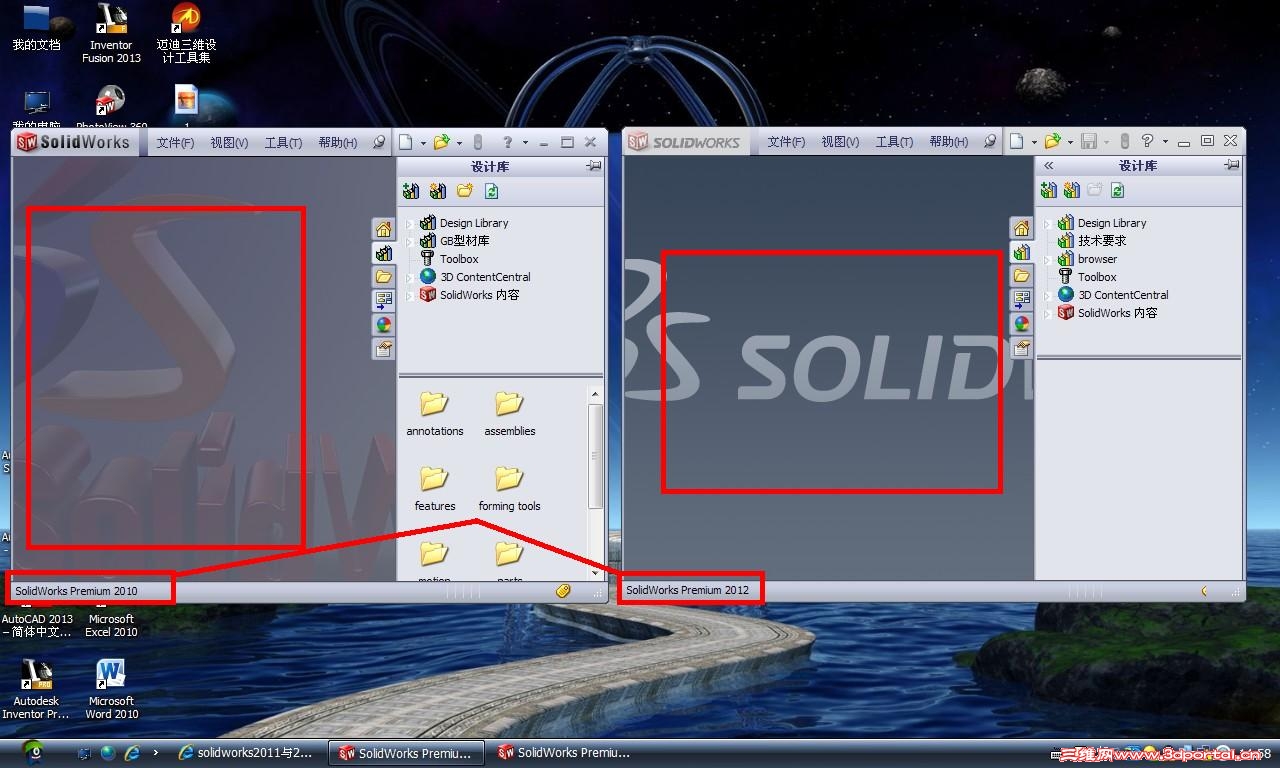Click Help question mark in SolidWorks 2010 window
Viewport: 1280px width, 768px height.
pos(508,142)
